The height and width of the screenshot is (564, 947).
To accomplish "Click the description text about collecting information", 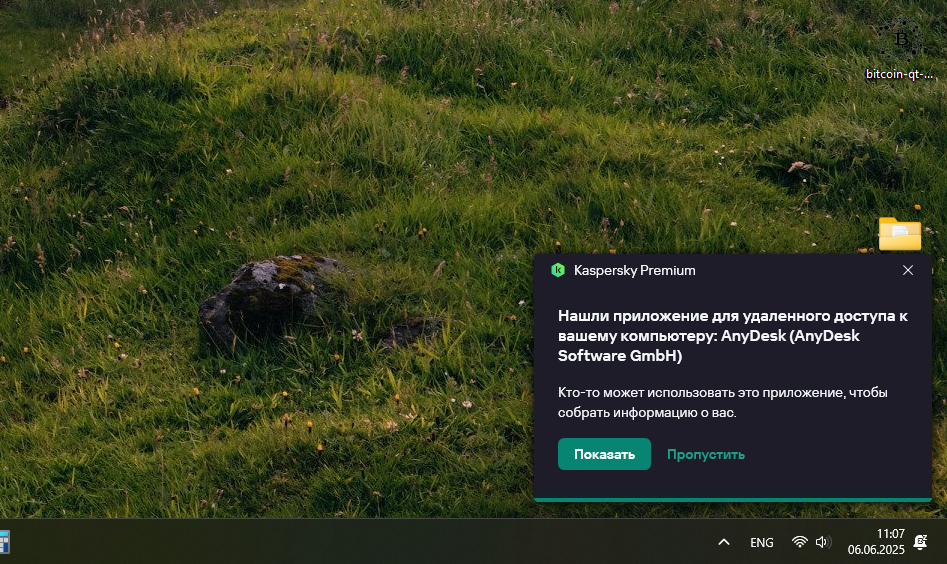I will [722, 402].
